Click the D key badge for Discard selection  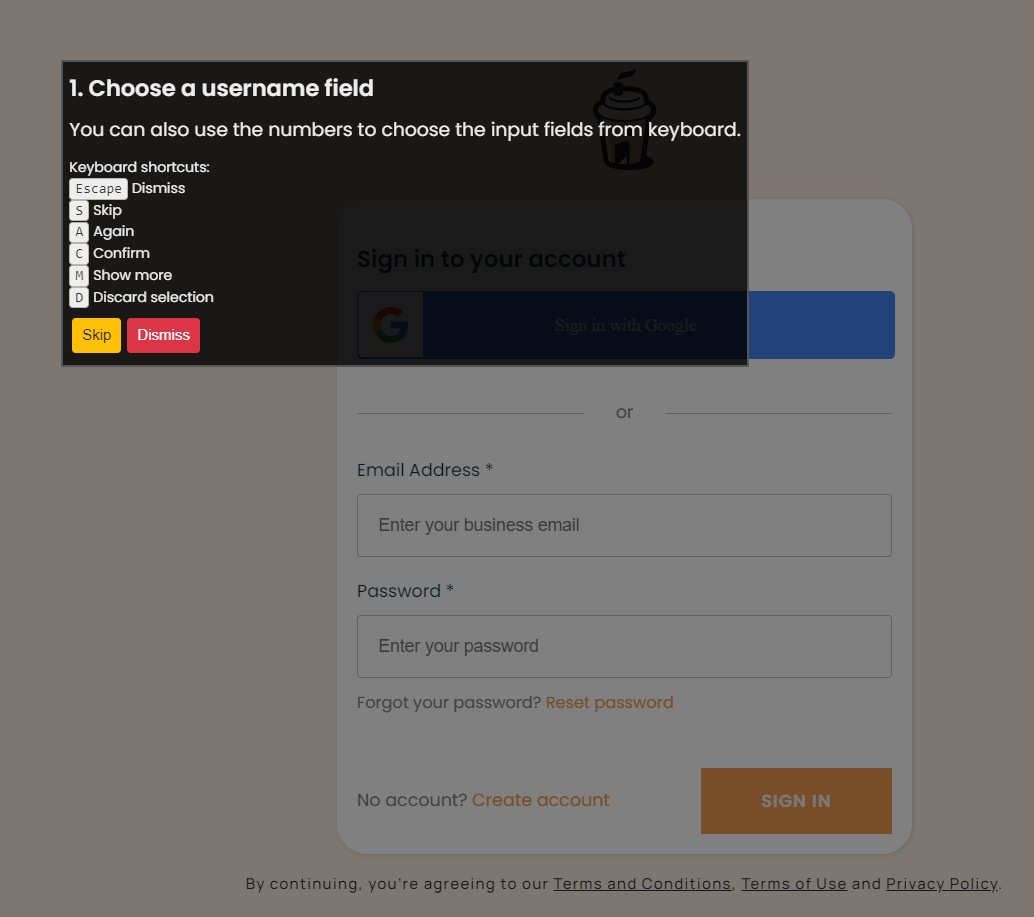coord(78,297)
